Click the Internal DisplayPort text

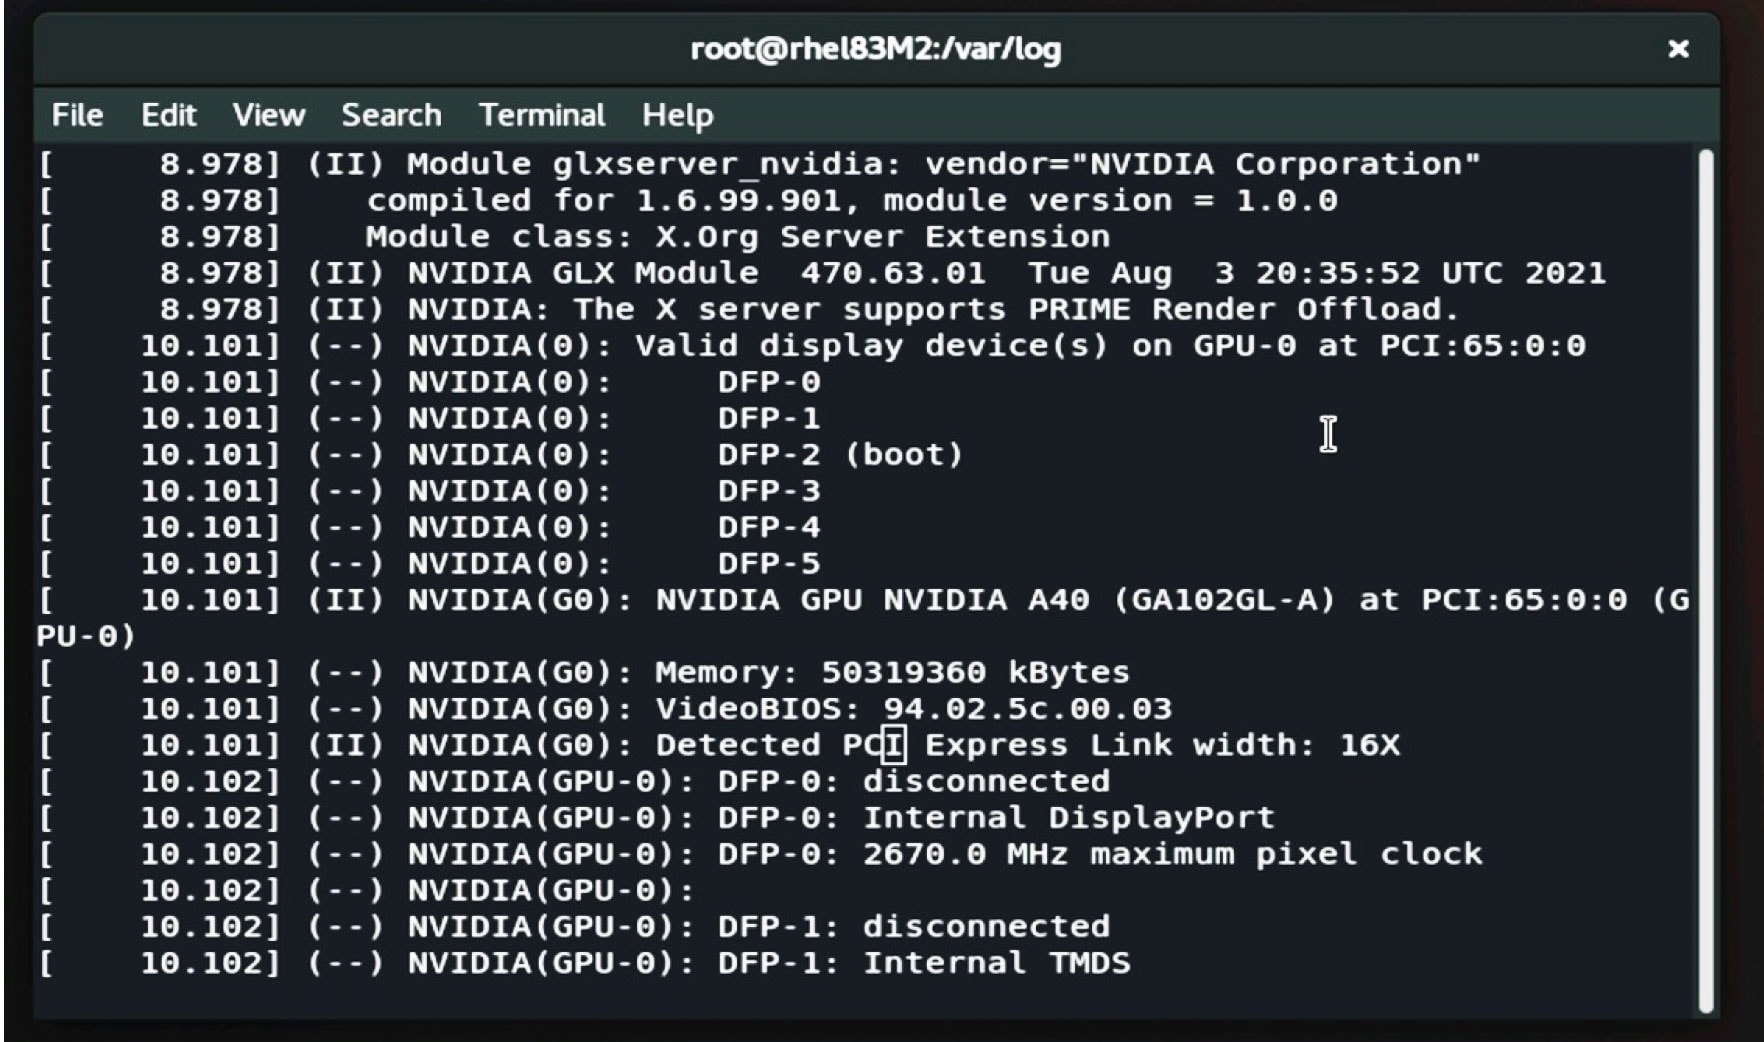pyautogui.click(x=1068, y=818)
